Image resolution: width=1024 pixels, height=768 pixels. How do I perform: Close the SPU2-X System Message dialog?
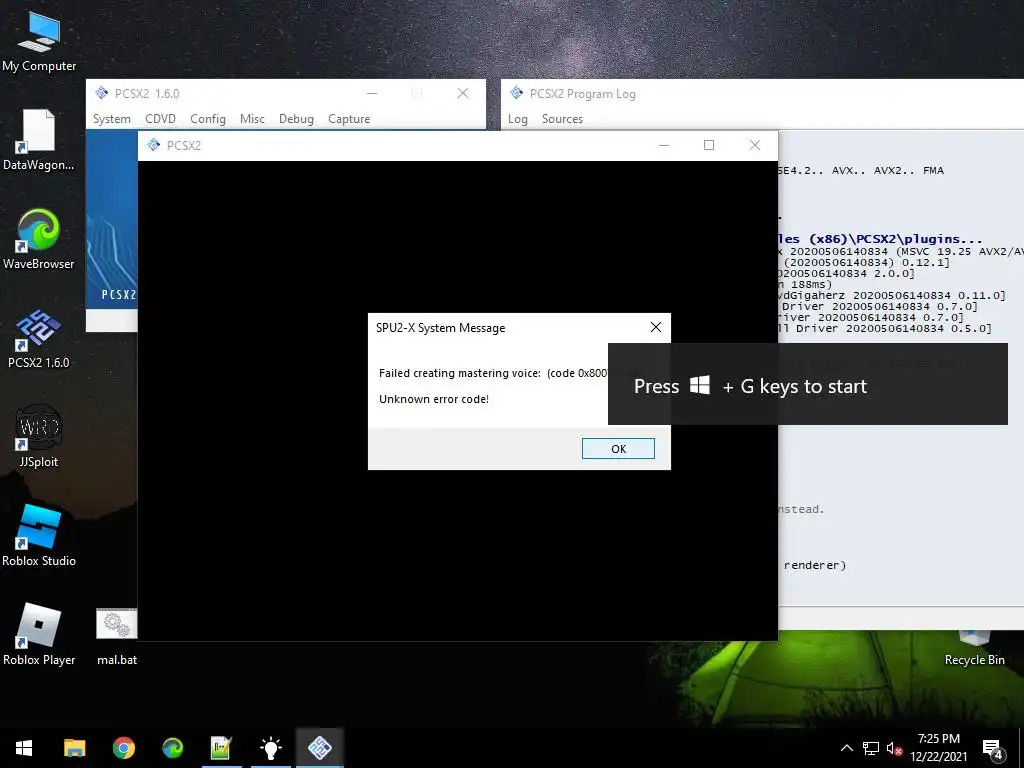point(656,327)
